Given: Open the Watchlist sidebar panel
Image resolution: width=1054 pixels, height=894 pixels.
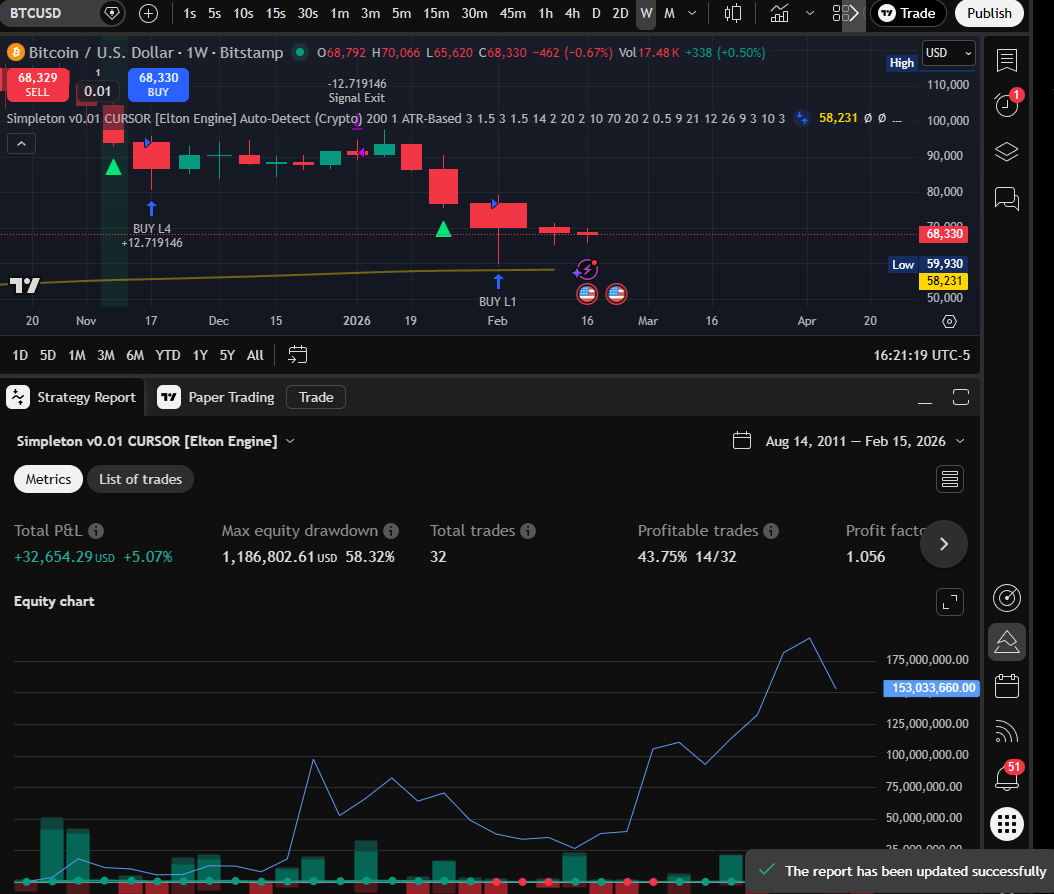Looking at the screenshot, I should [x=1007, y=61].
